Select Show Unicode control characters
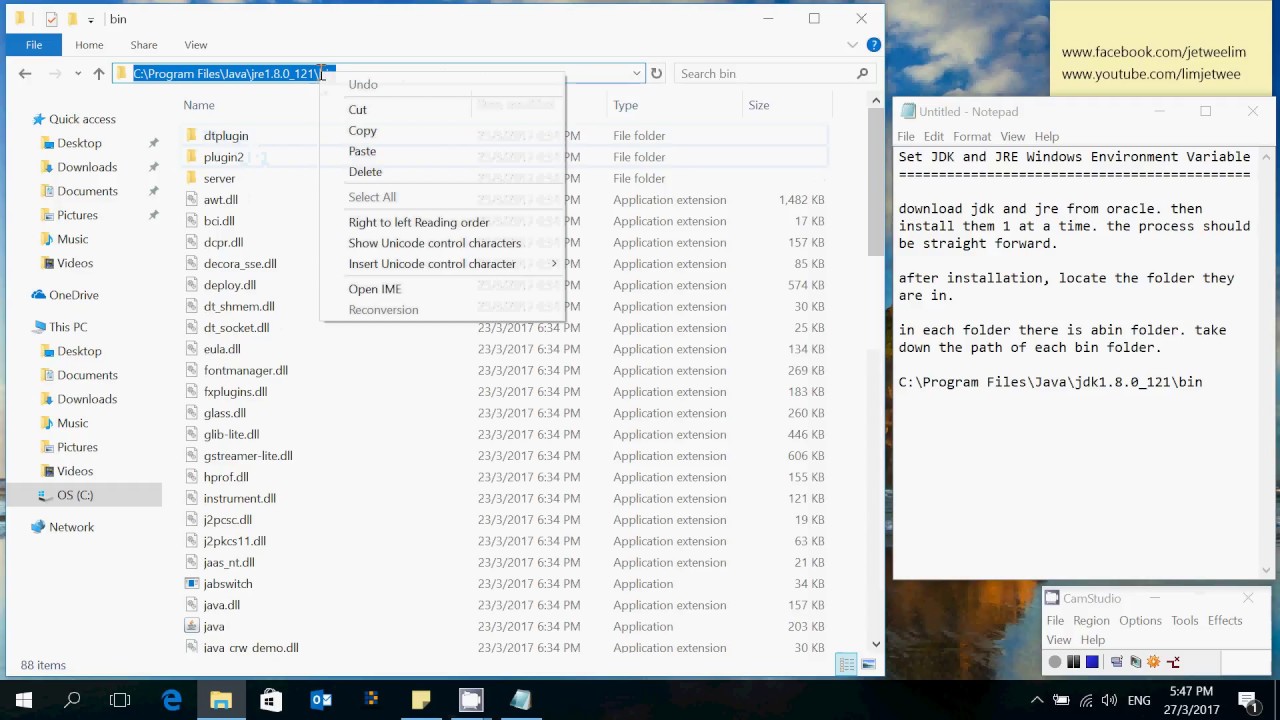The height and width of the screenshot is (720, 1280). click(434, 243)
